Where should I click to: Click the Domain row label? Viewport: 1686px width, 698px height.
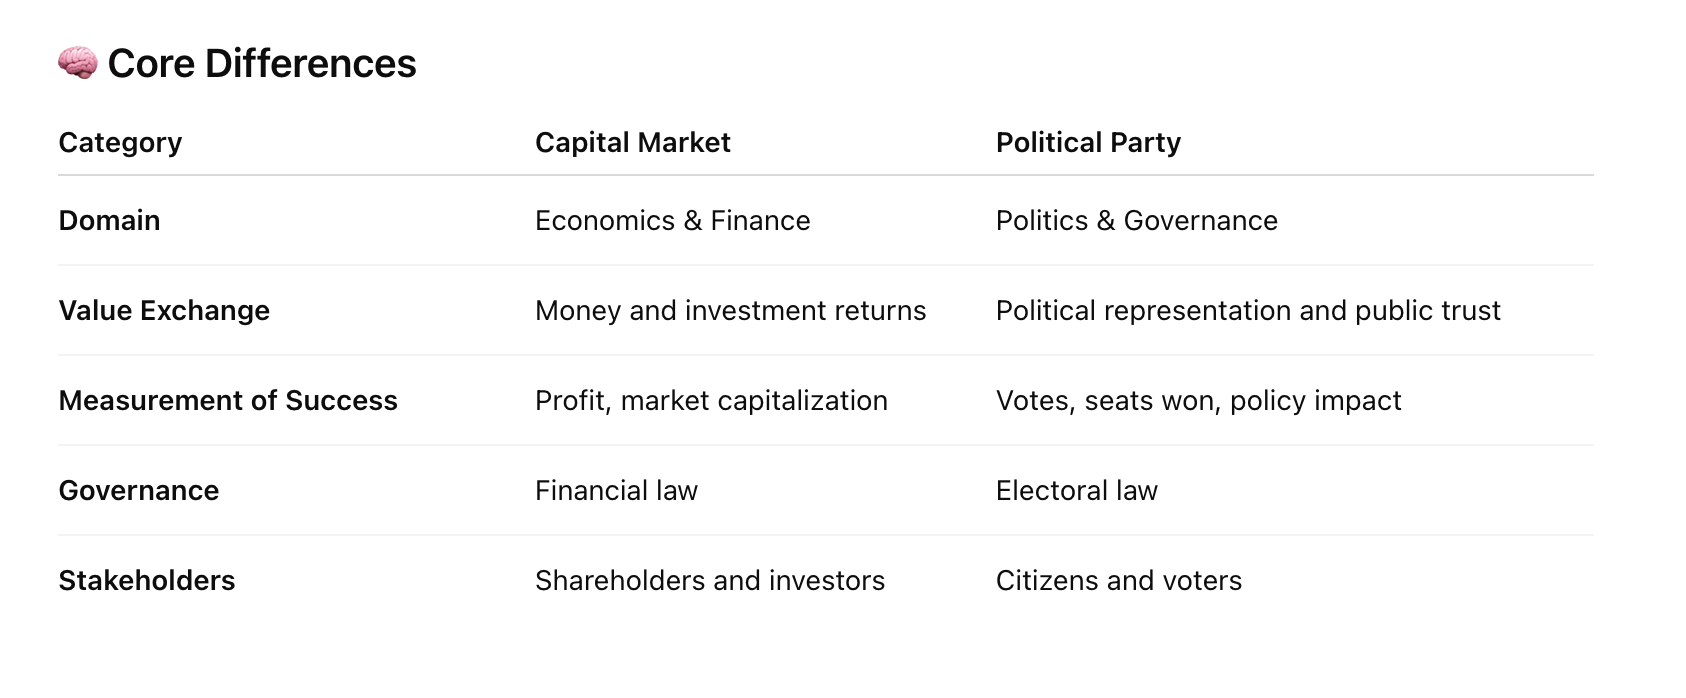tap(109, 221)
